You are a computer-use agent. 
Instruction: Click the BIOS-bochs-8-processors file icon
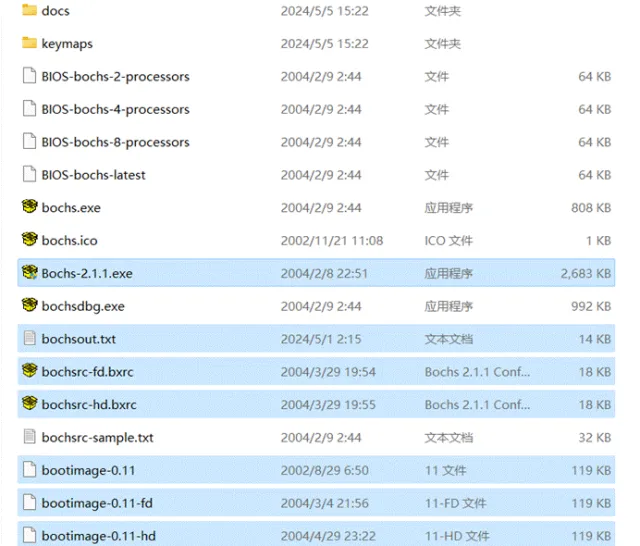click(29, 141)
